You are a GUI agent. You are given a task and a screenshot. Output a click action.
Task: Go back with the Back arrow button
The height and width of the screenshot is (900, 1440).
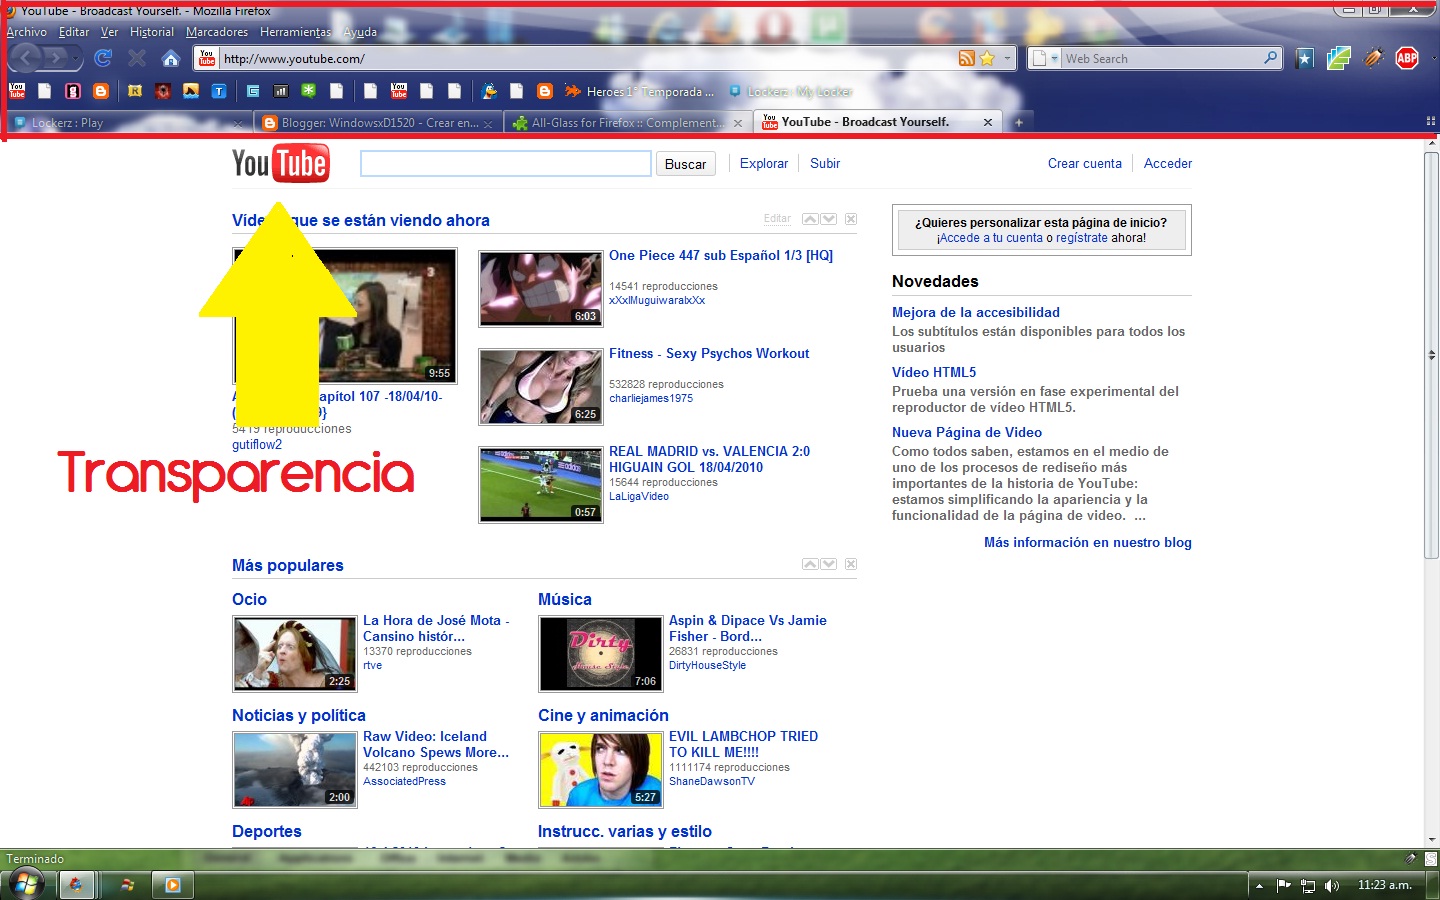(27, 58)
